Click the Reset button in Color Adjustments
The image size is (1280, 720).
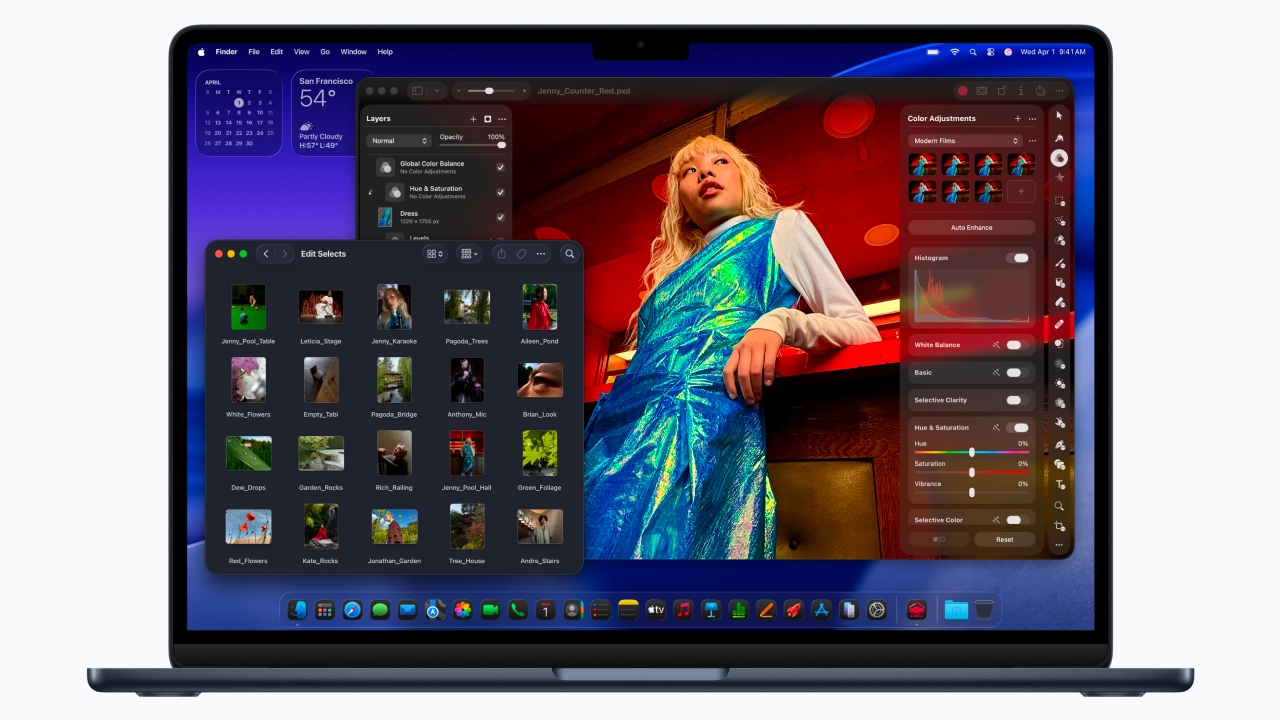click(1004, 539)
